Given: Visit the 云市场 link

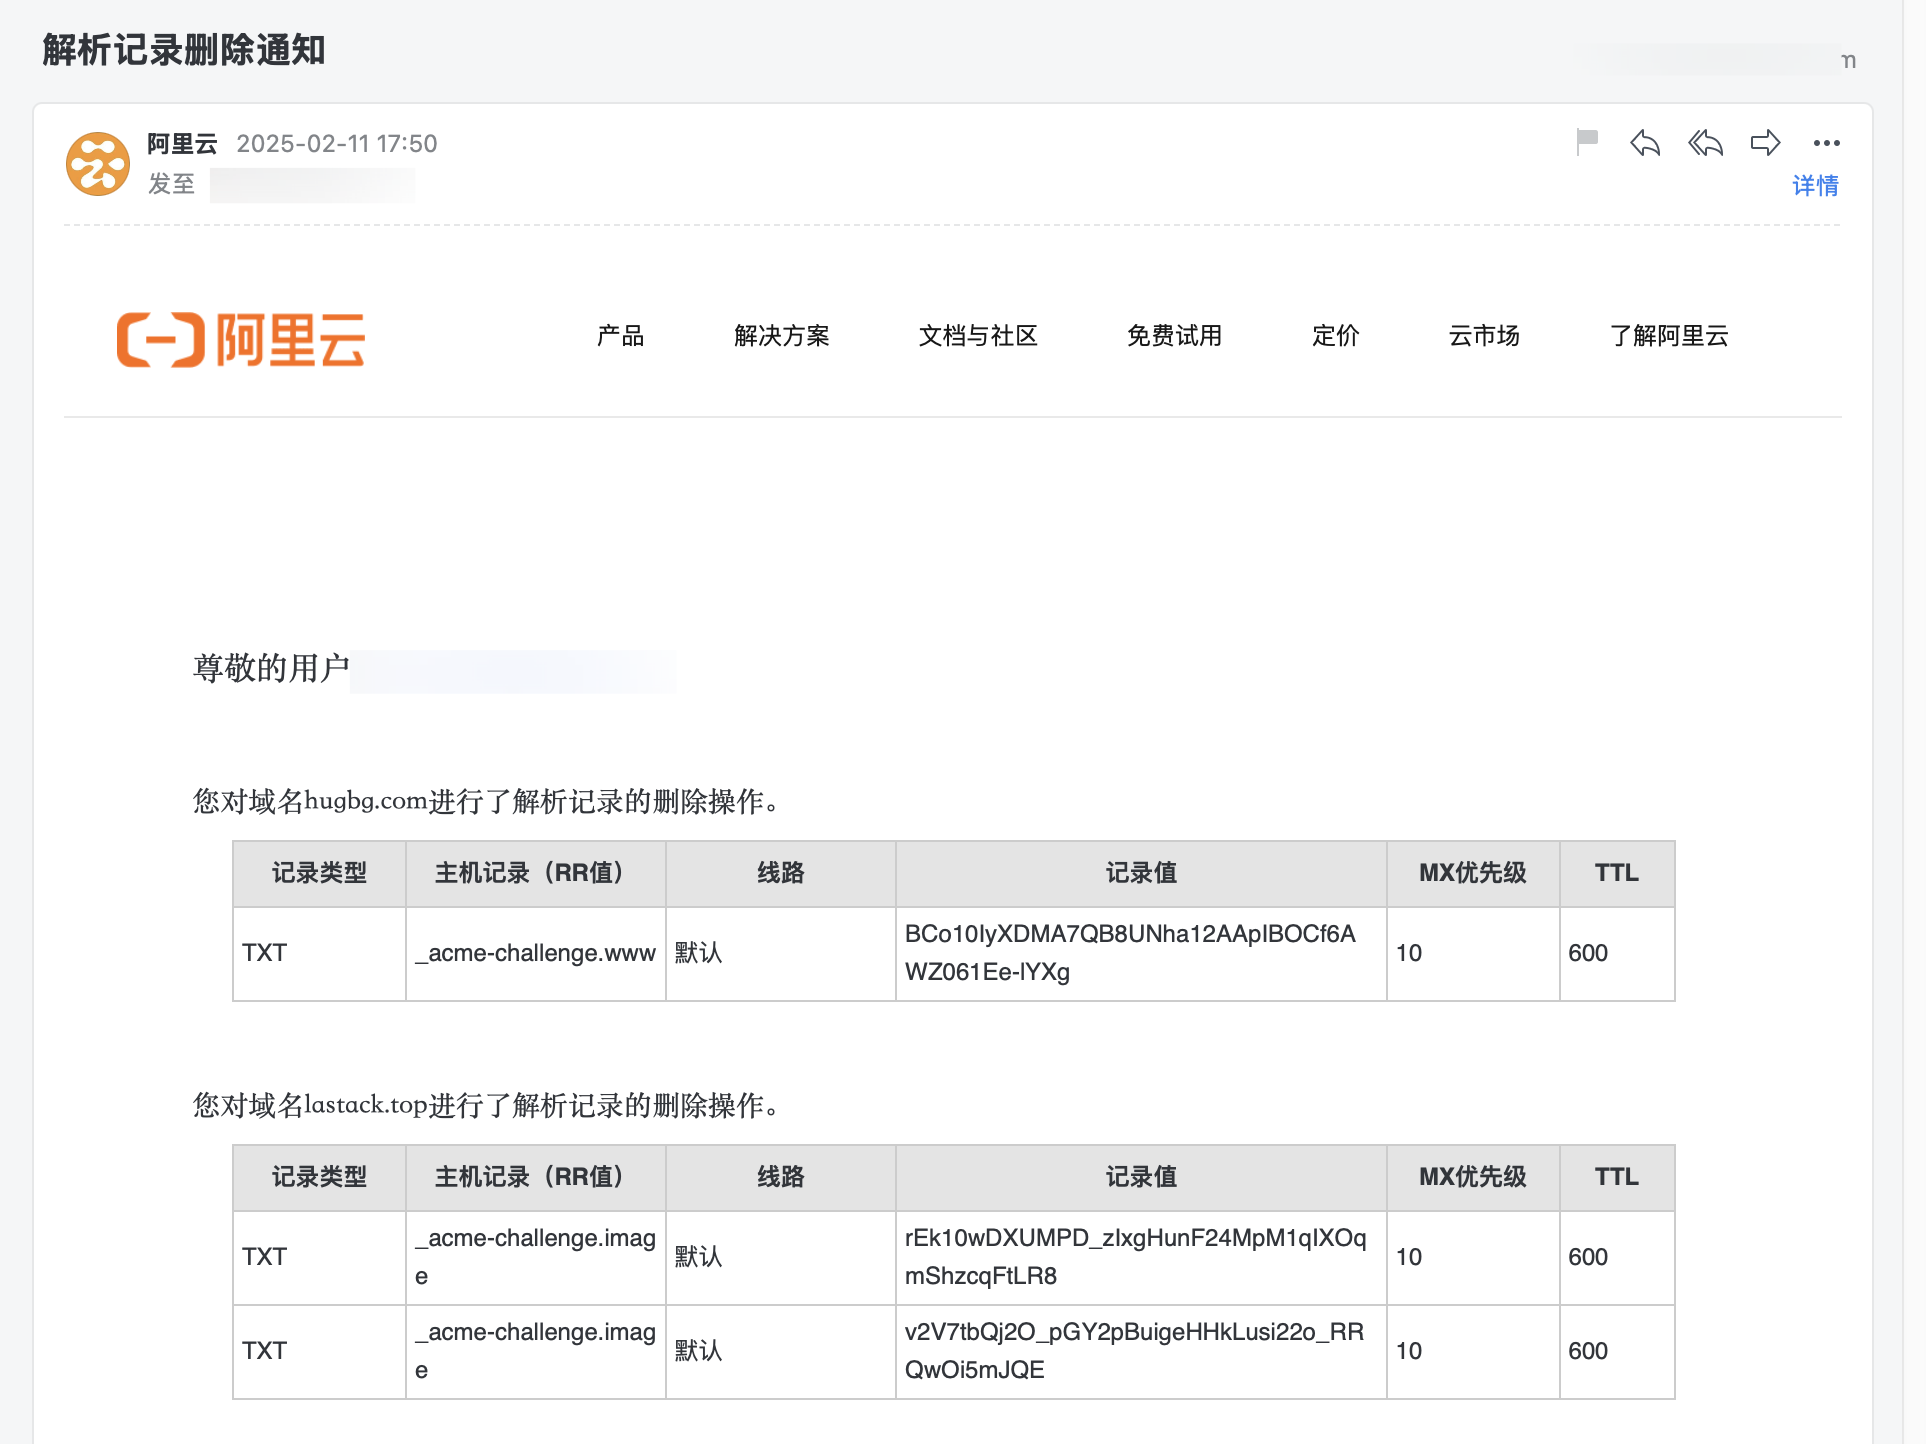Looking at the screenshot, I should (x=1484, y=336).
